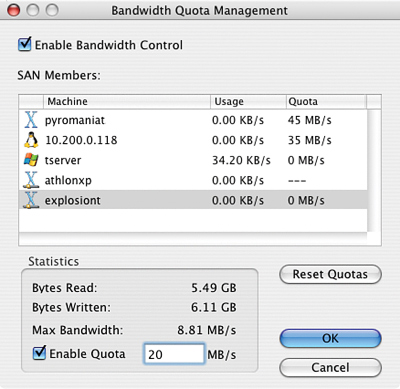This screenshot has height=389, width=400.
Task: Confirm settings with the OK button
Action: tap(330, 338)
